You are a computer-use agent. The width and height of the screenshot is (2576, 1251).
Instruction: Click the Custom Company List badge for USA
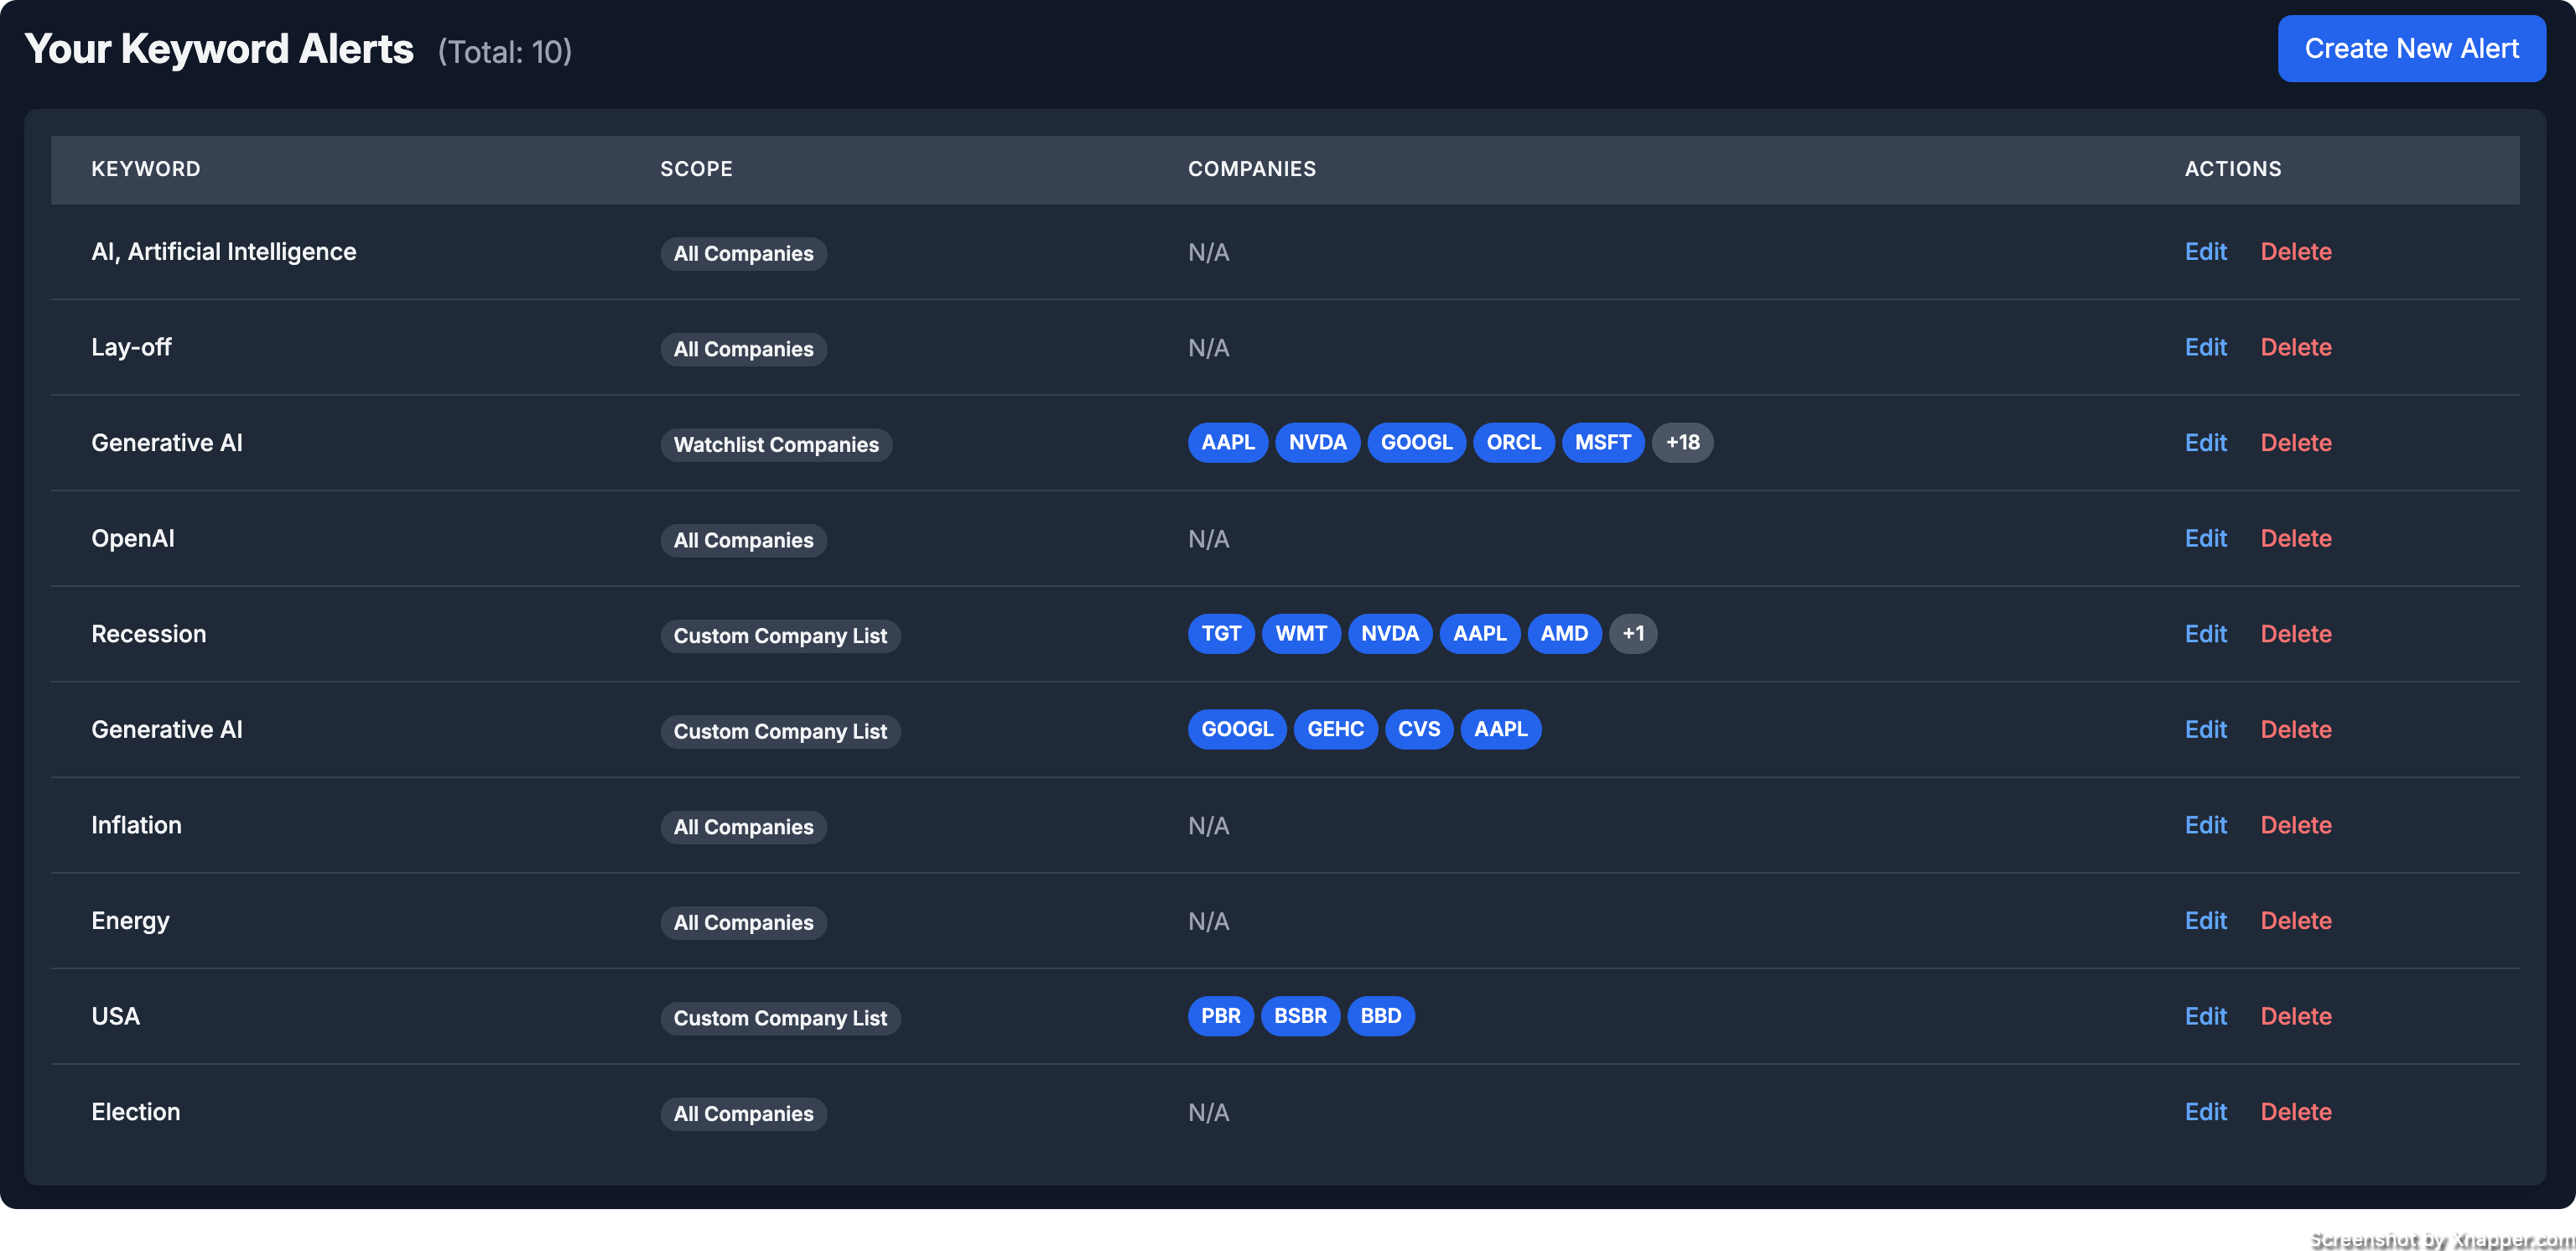click(780, 1018)
